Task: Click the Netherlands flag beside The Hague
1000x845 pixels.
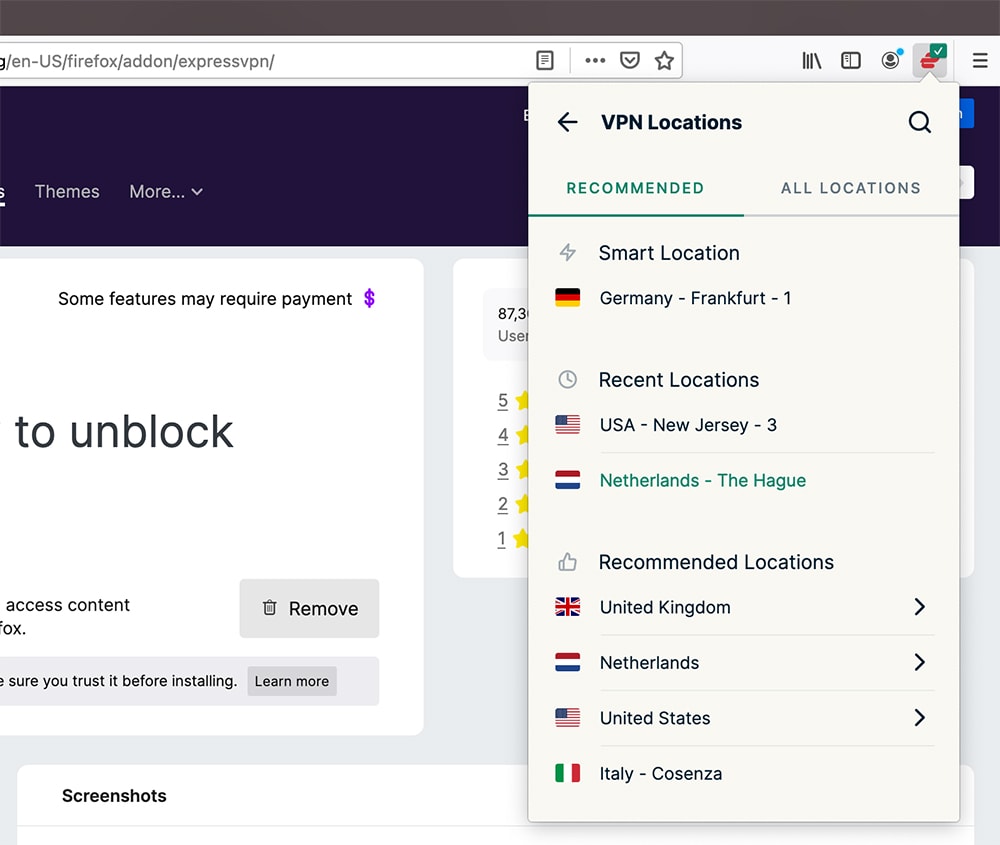Action: pyautogui.click(x=568, y=480)
